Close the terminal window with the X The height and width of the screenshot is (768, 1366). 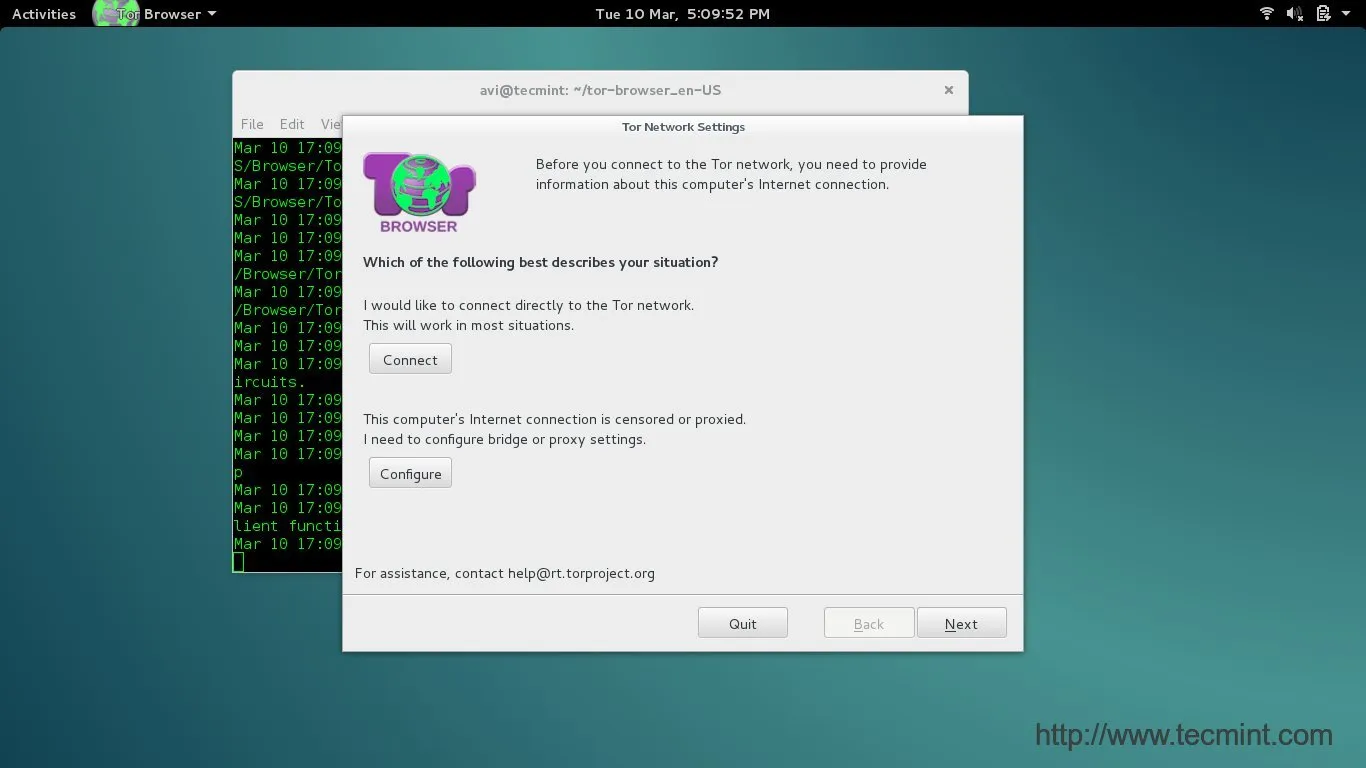coord(948,90)
